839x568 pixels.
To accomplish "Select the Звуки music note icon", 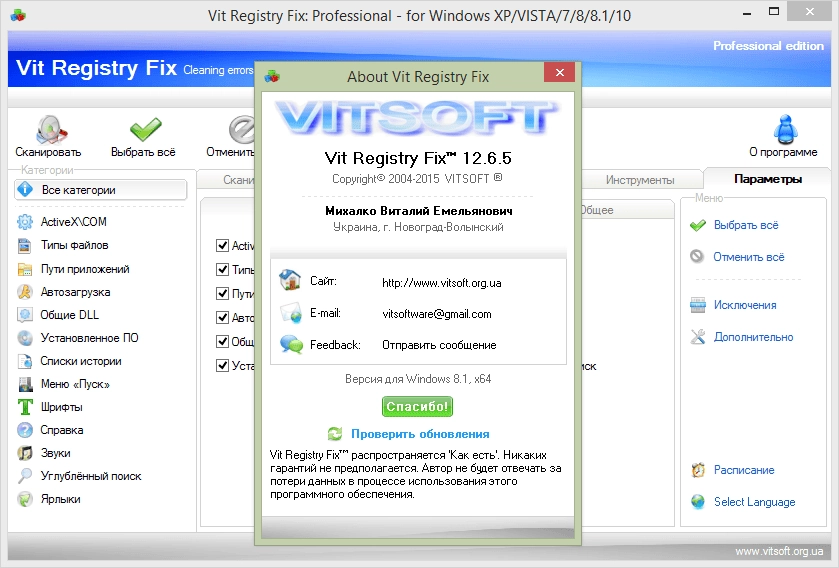I will [x=25, y=453].
